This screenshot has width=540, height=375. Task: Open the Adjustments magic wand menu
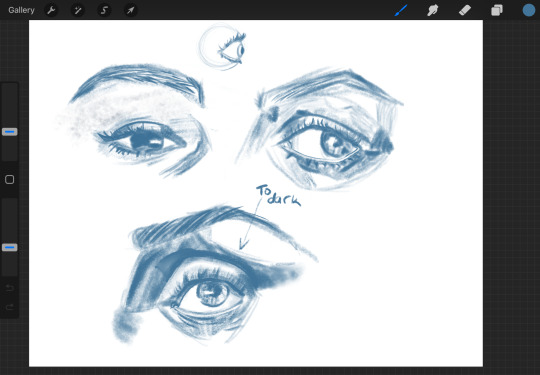click(x=77, y=10)
